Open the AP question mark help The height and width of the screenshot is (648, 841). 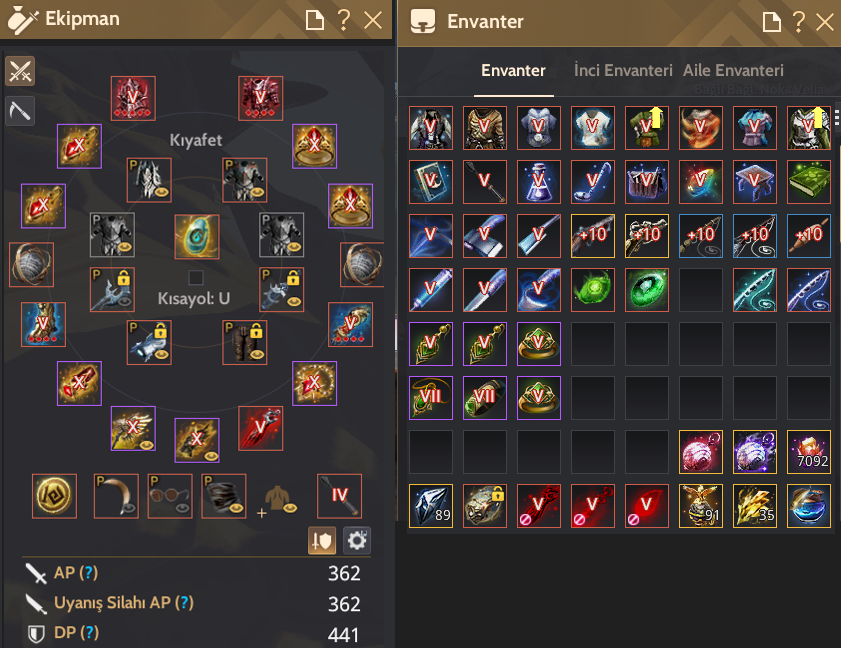click(x=88, y=573)
